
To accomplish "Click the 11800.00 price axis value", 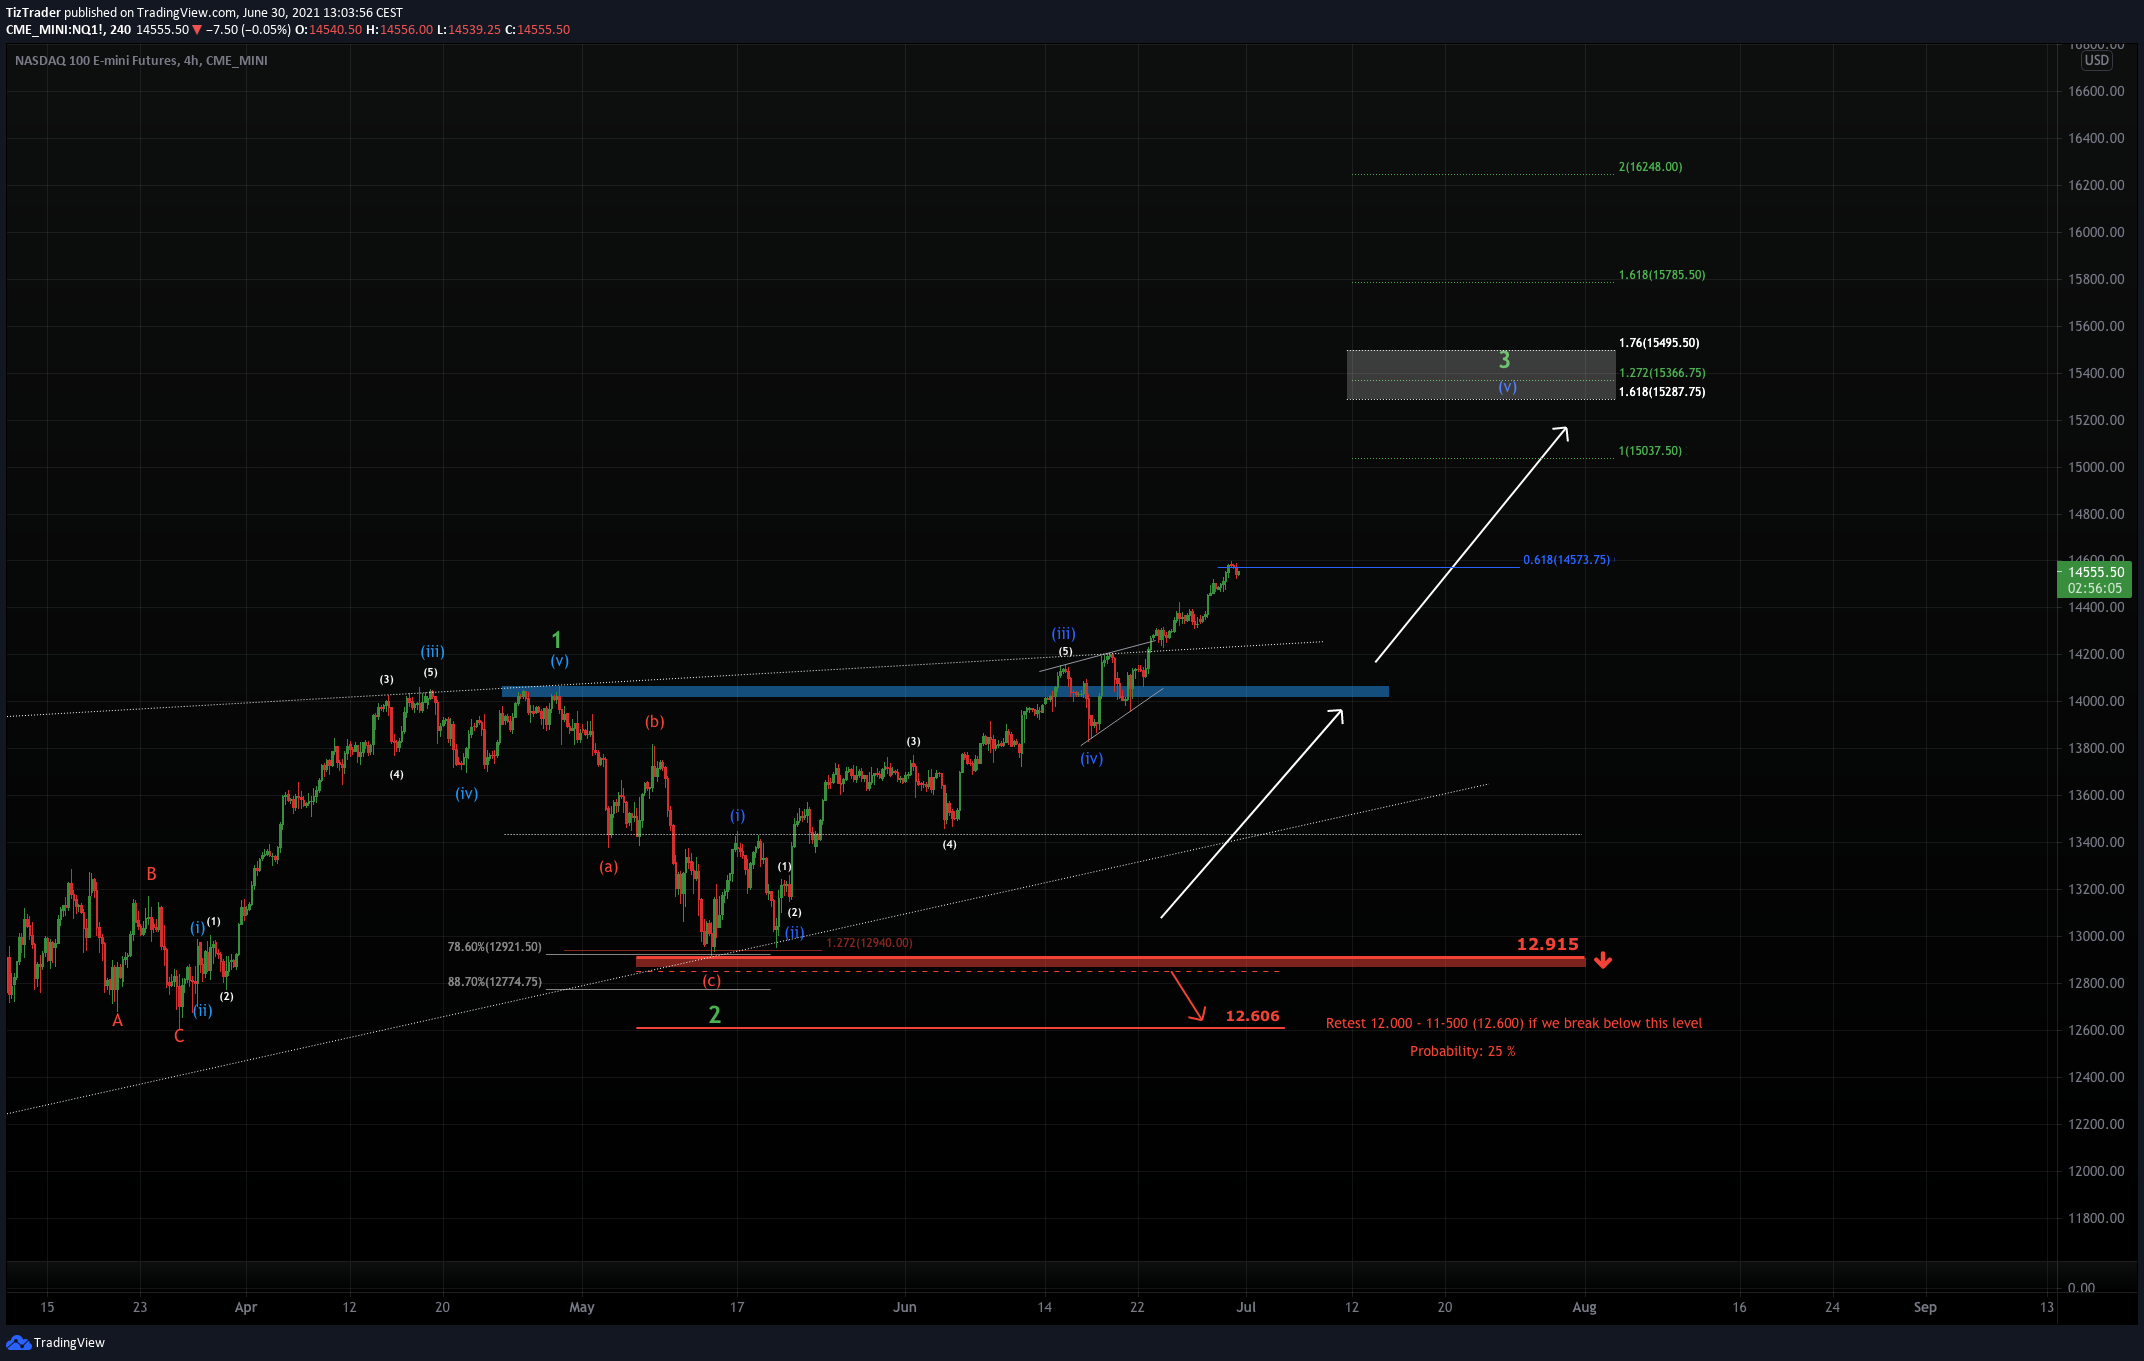I will (2096, 1218).
